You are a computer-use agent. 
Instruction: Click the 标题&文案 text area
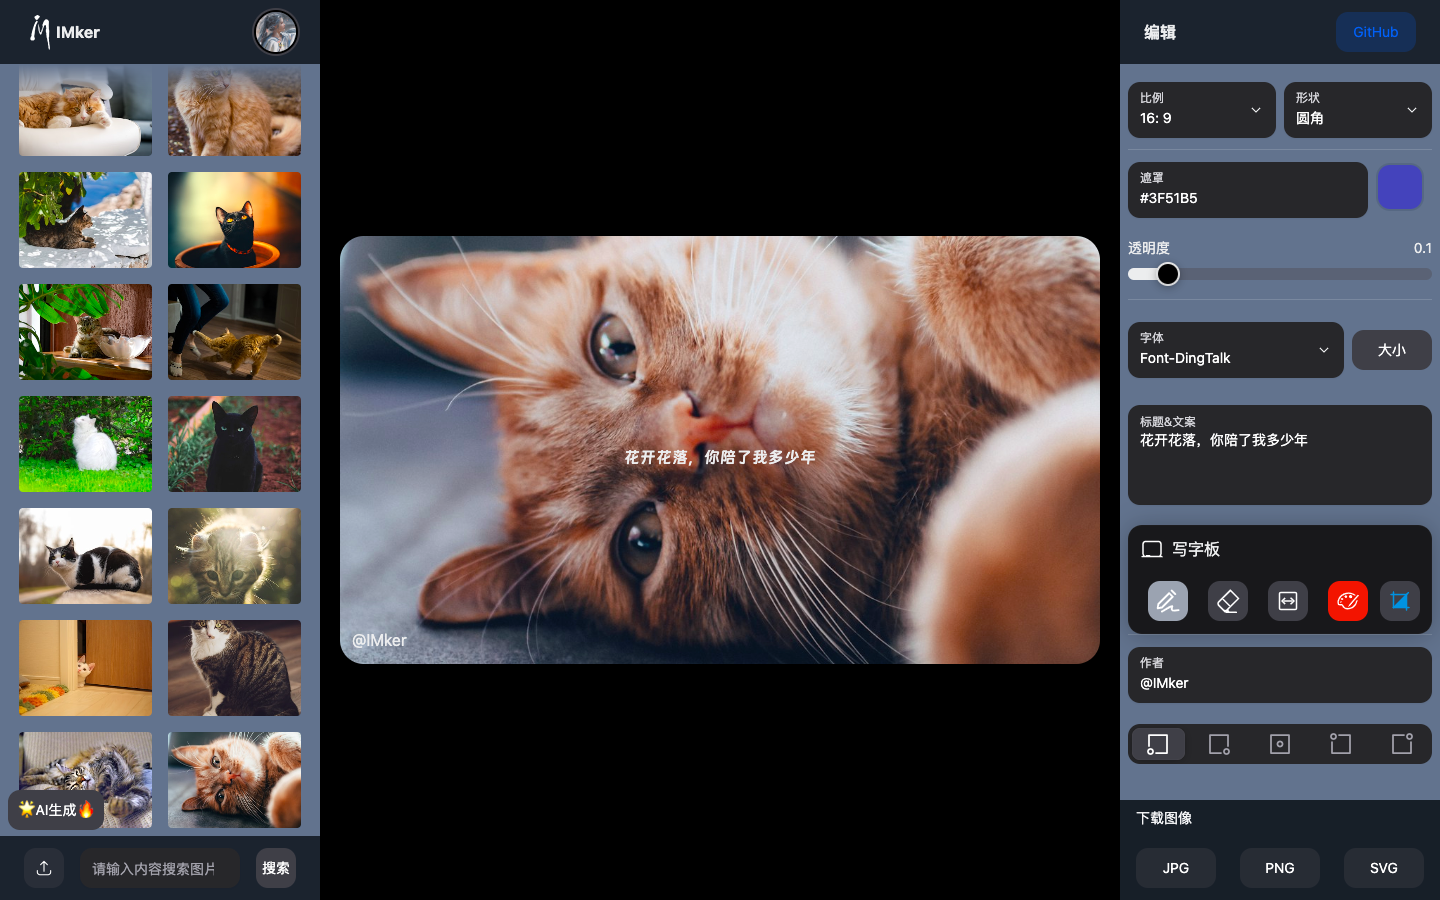[1280, 455]
